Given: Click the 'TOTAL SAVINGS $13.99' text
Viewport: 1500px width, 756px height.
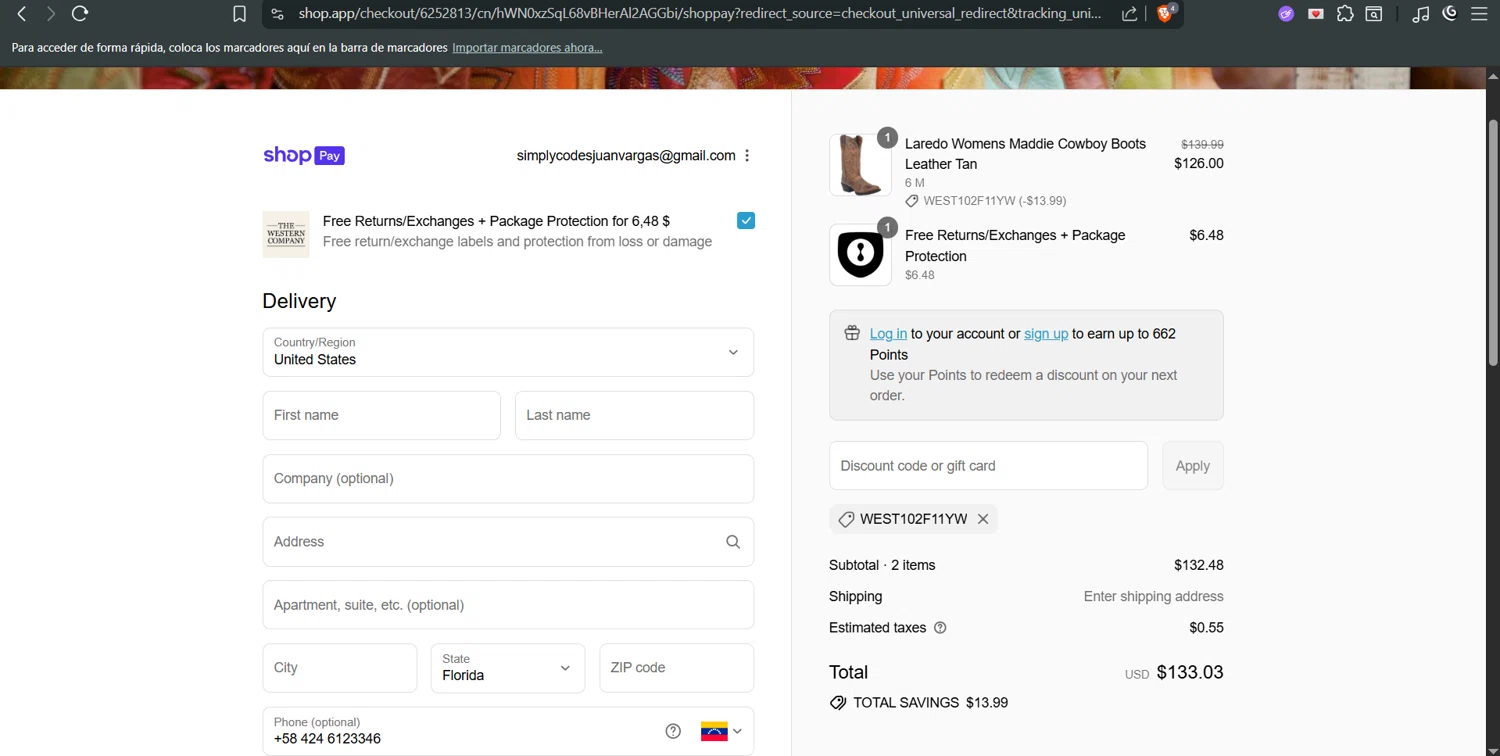Looking at the screenshot, I should click(930, 703).
